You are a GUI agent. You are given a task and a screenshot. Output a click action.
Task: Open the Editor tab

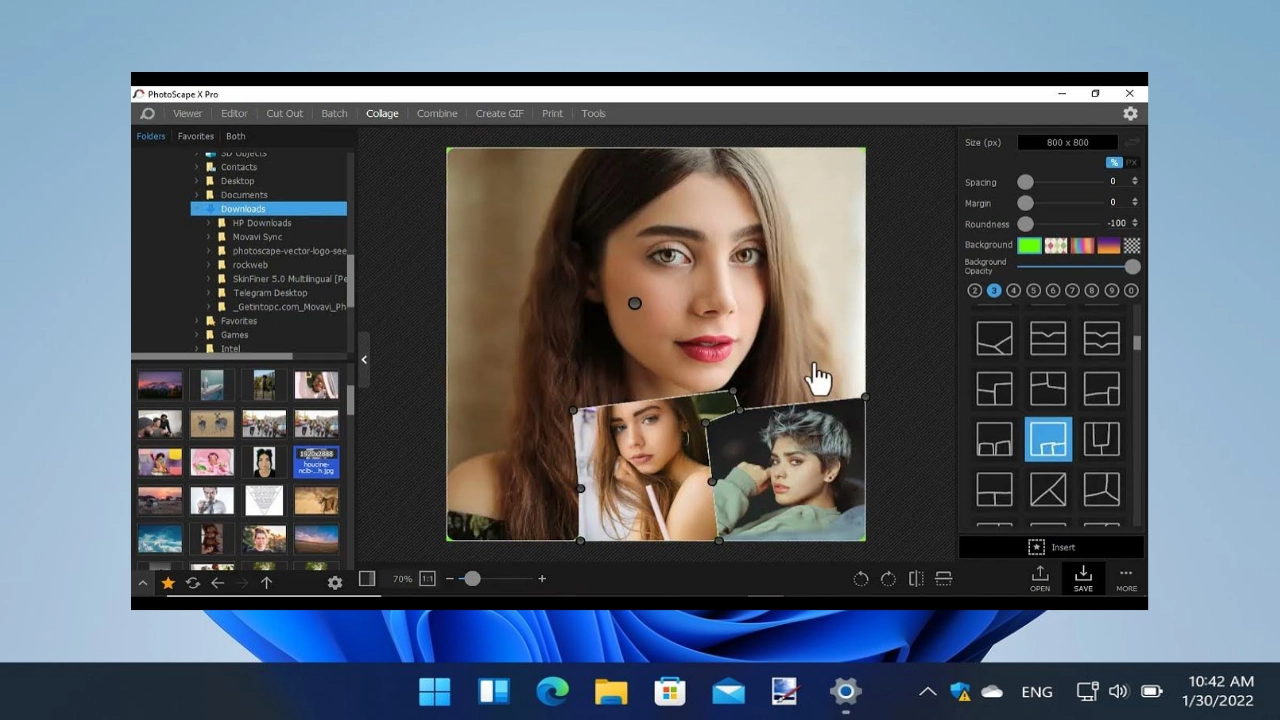tap(234, 114)
